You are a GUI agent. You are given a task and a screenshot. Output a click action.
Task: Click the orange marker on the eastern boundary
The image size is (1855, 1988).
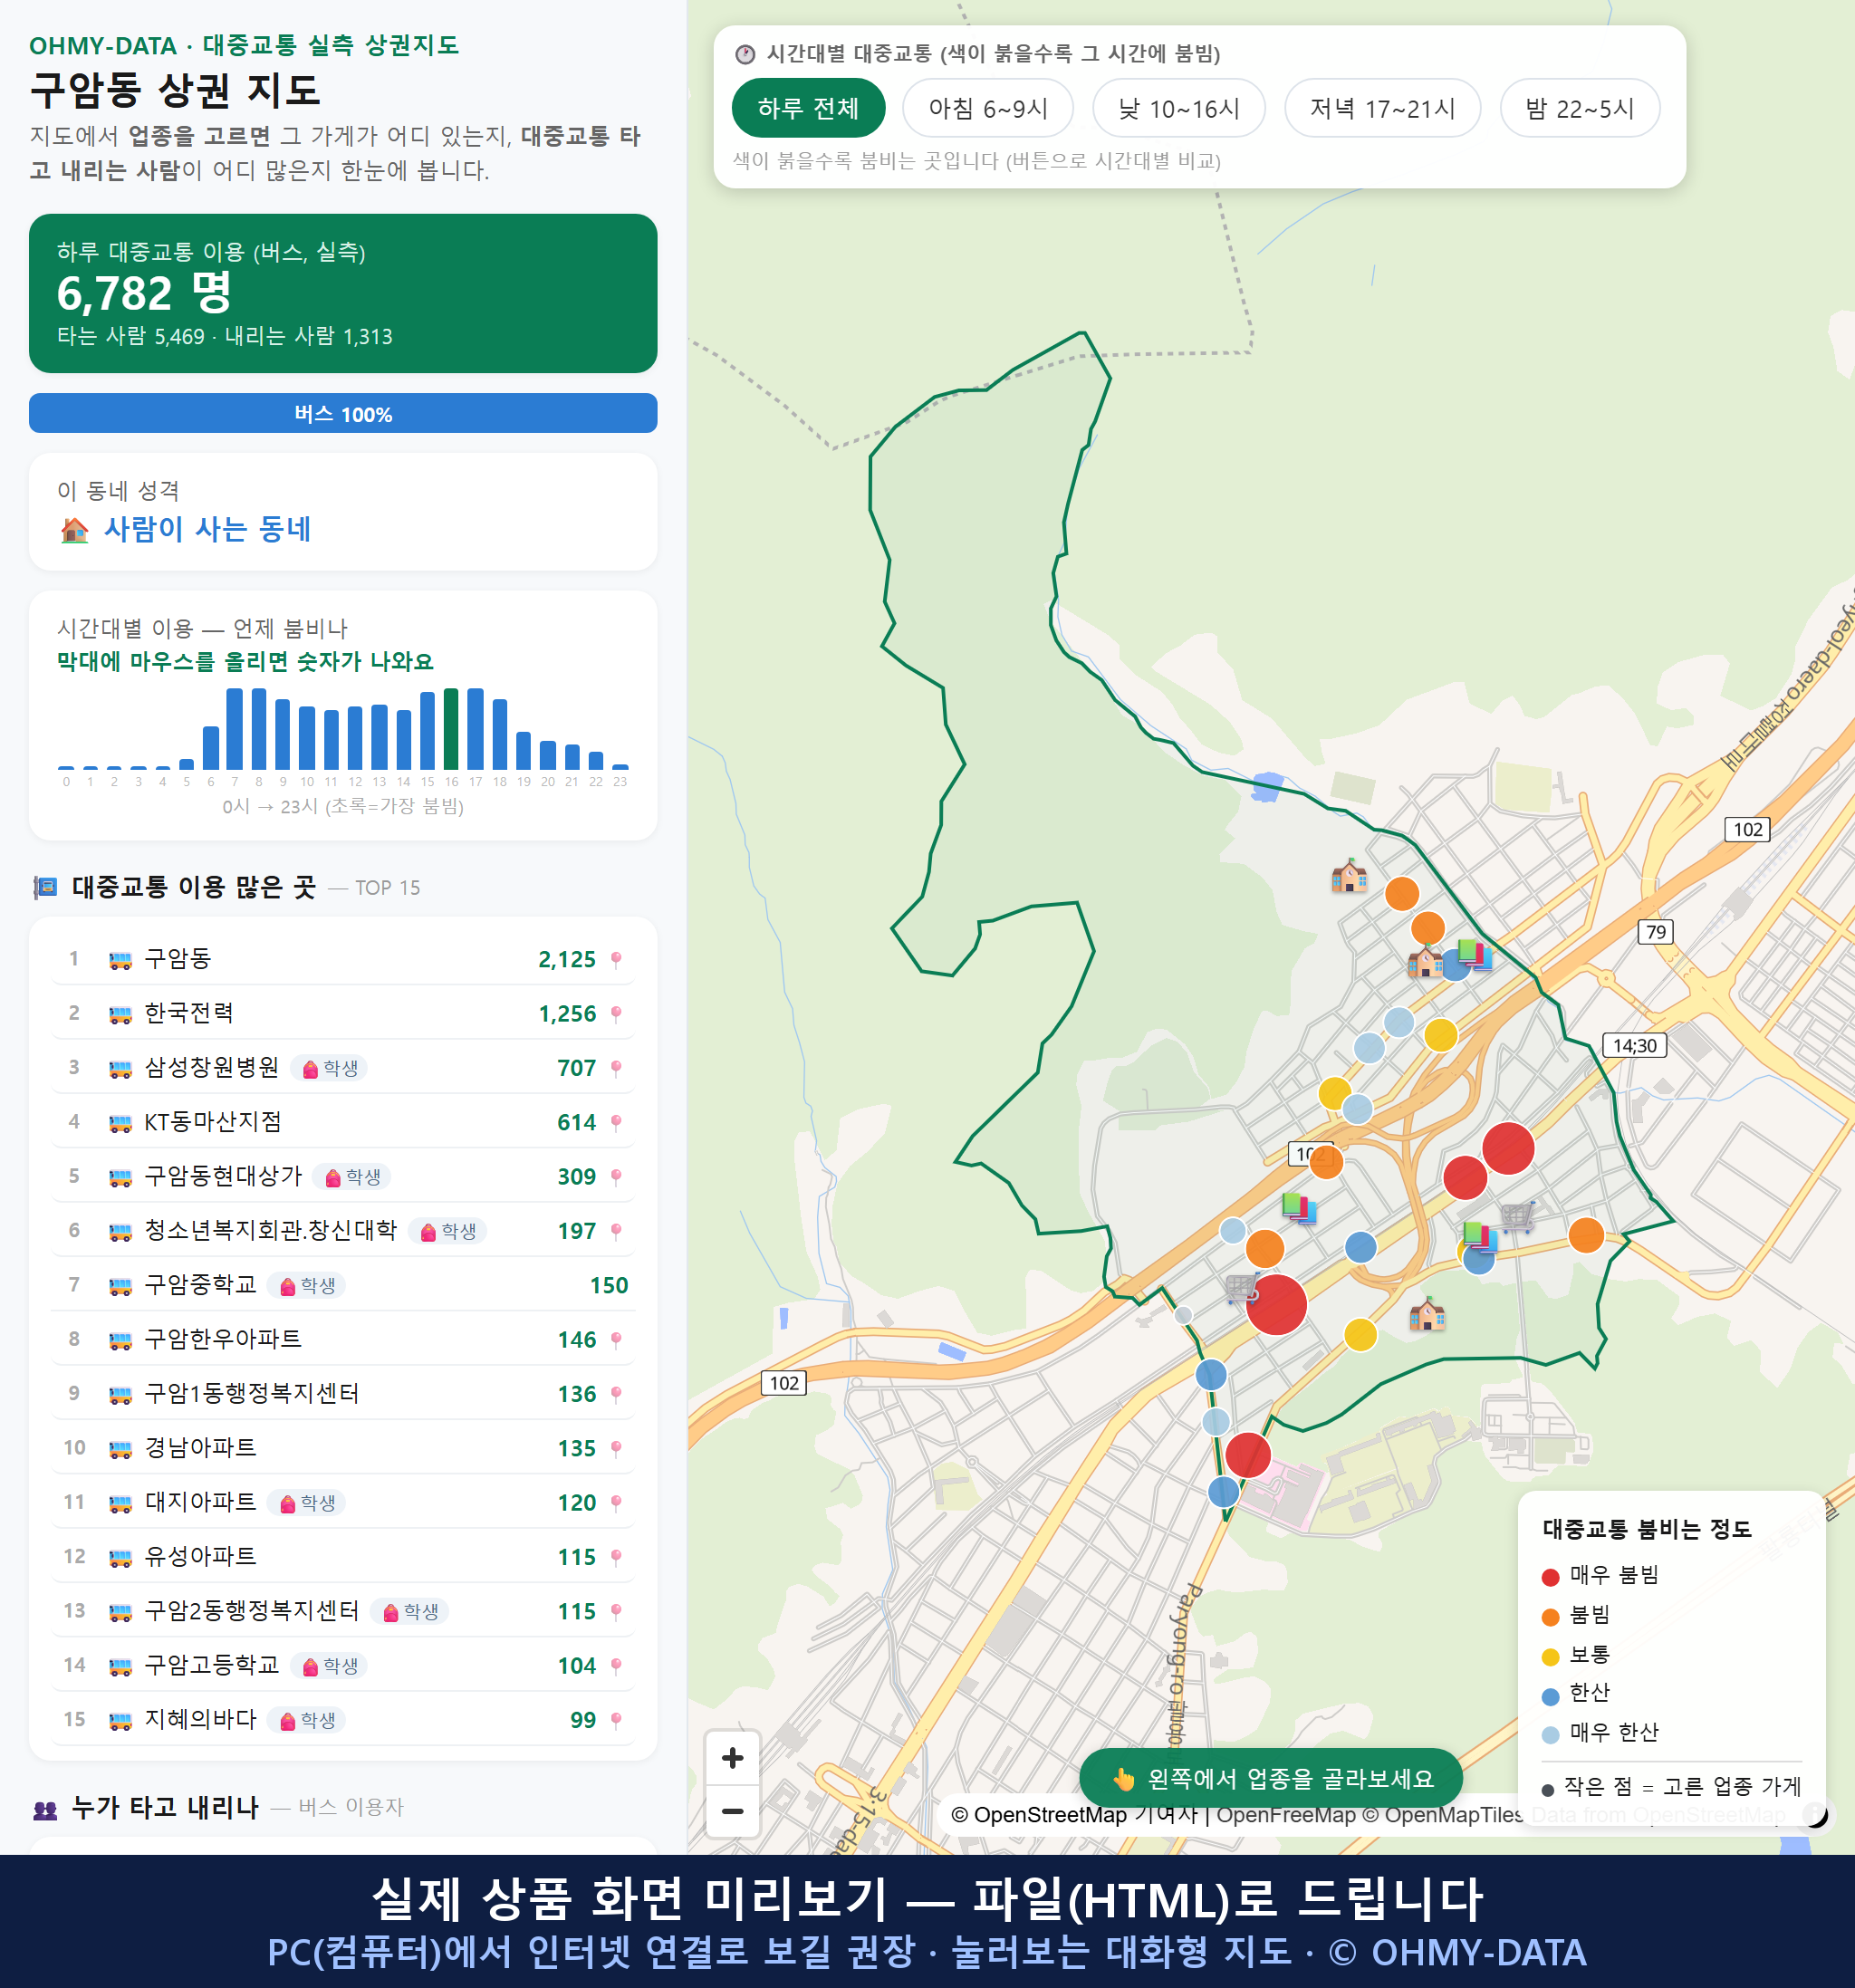1586,1235
